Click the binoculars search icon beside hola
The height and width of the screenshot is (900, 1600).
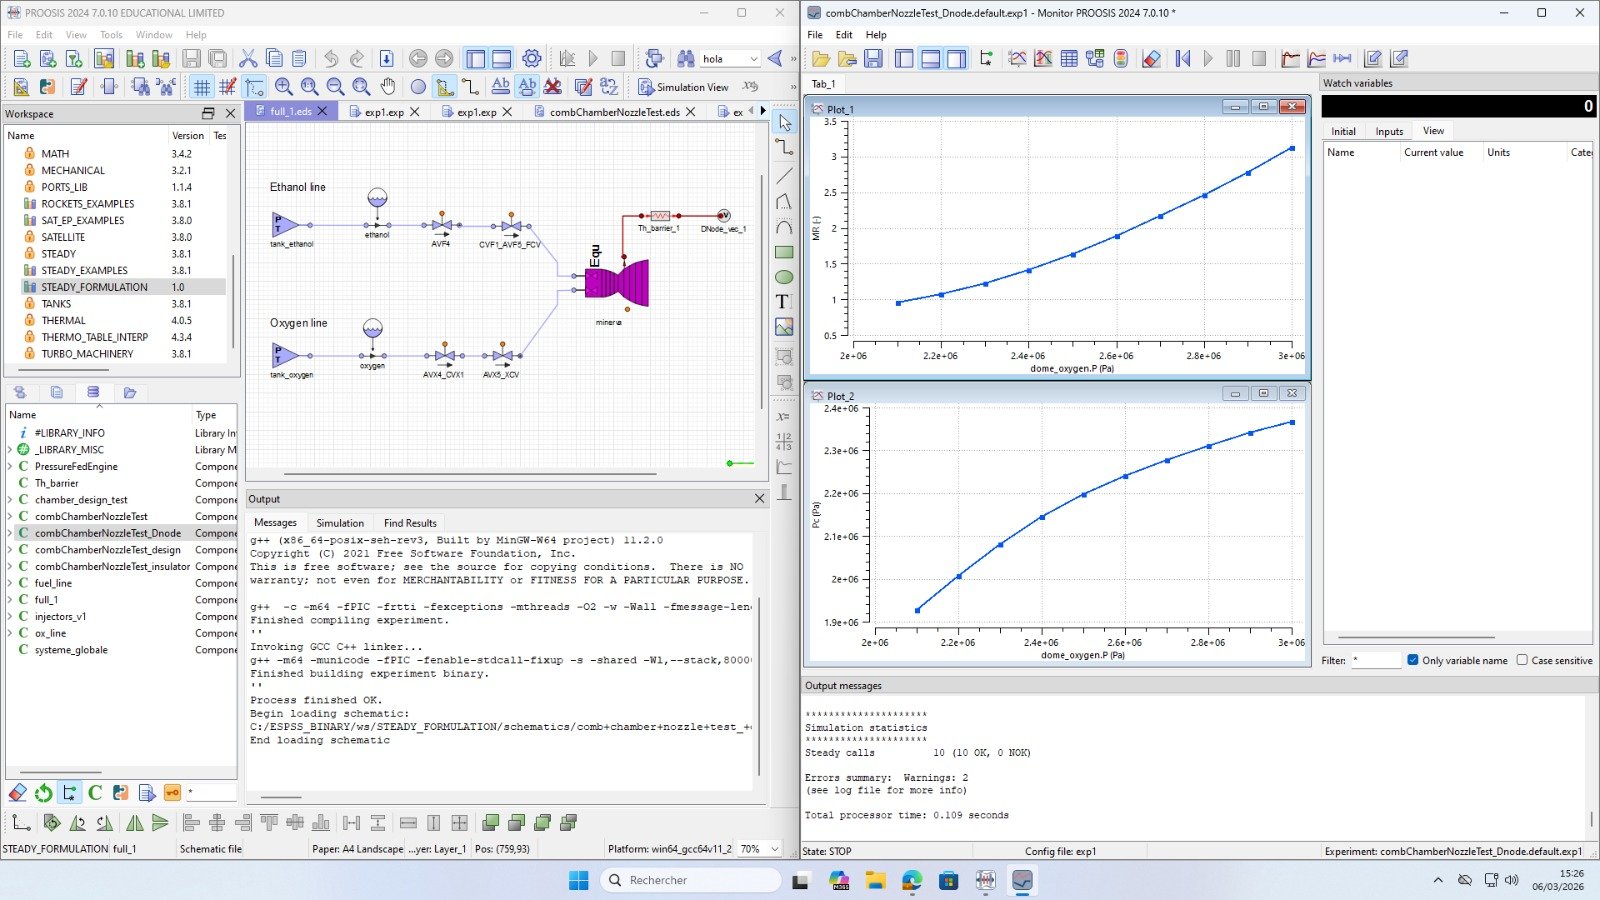[x=686, y=59]
